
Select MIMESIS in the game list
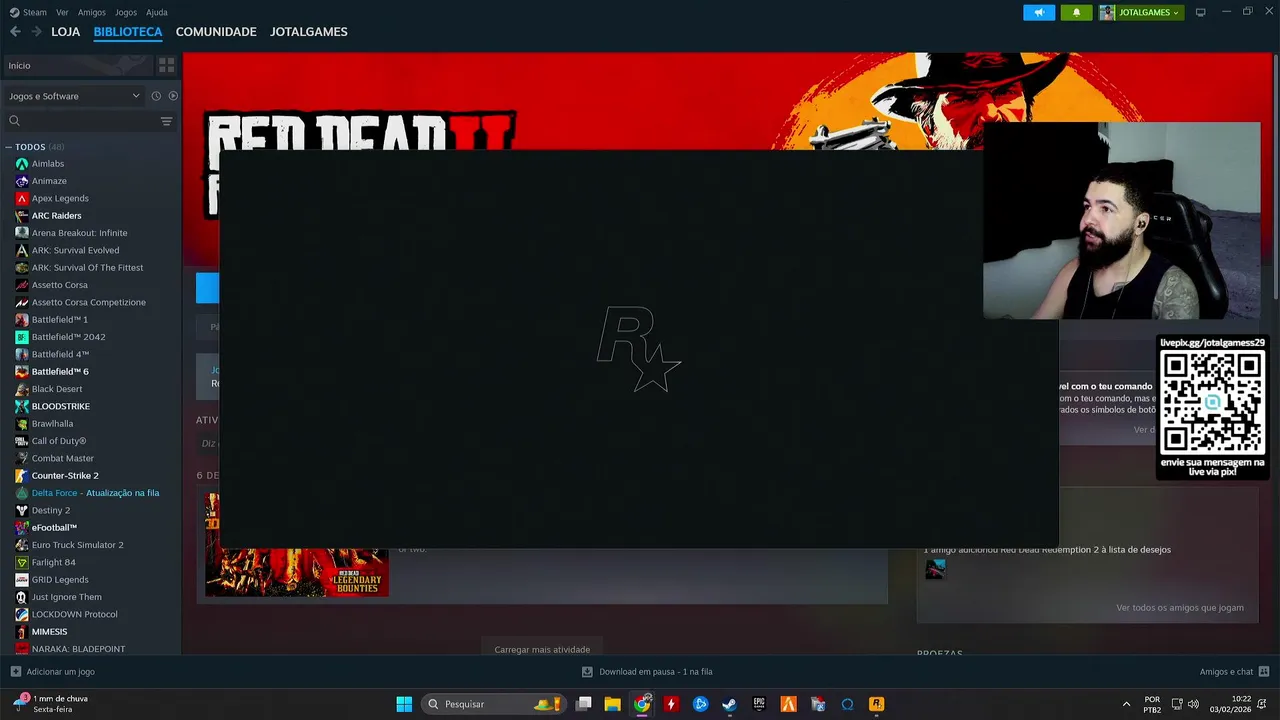tap(49, 632)
